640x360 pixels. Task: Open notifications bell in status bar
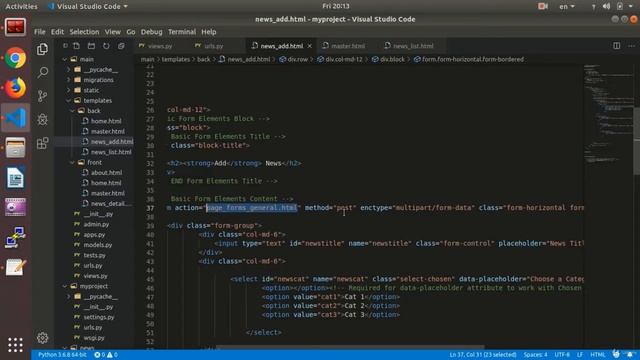tap(631, 354)
